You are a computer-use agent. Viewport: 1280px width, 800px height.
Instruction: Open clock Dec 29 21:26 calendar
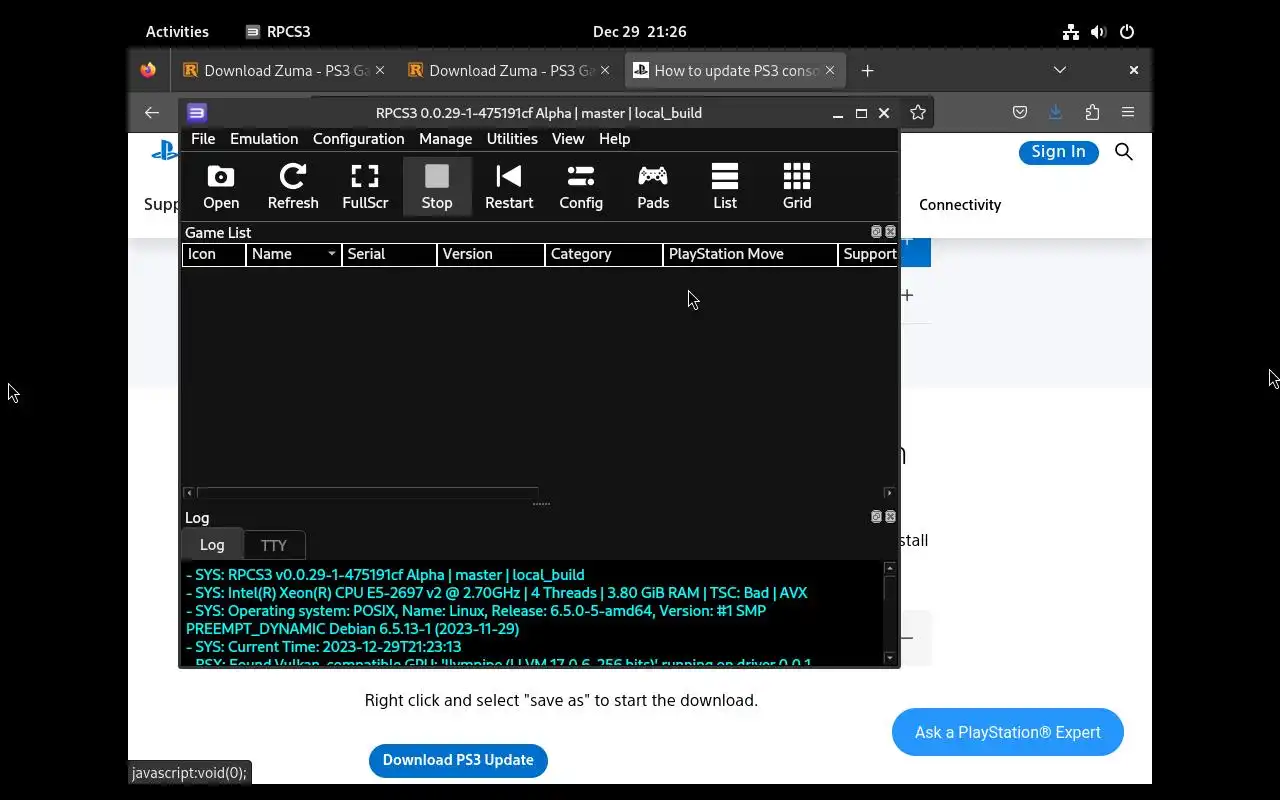640,32
